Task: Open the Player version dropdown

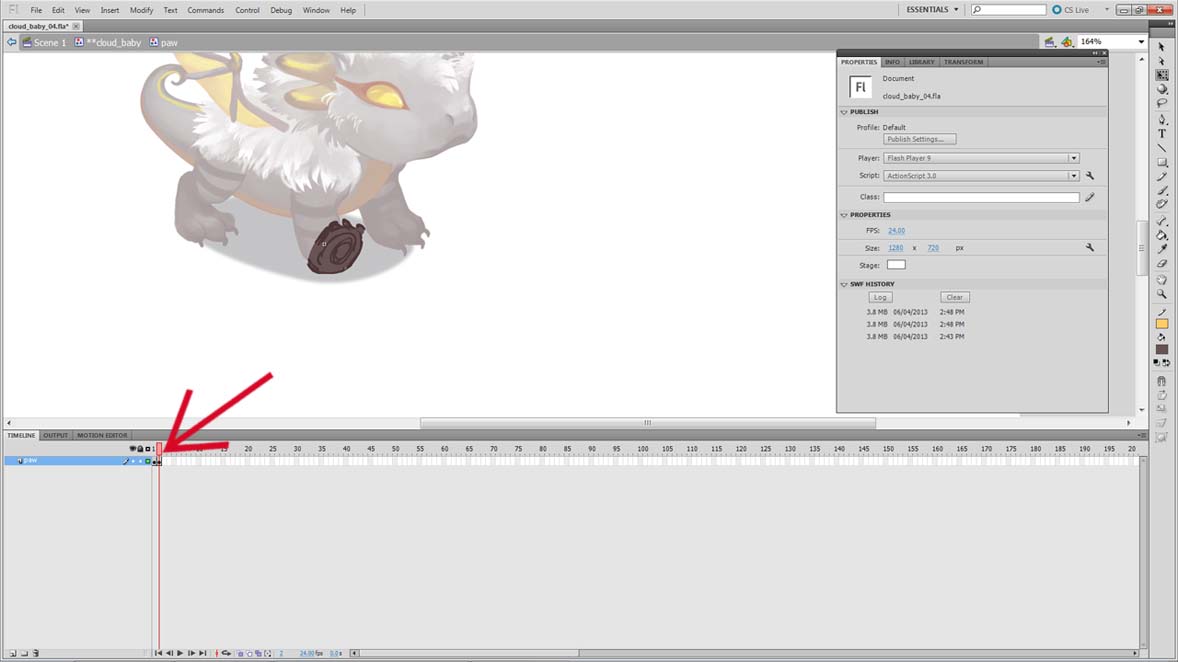Action: [1074, 159]
